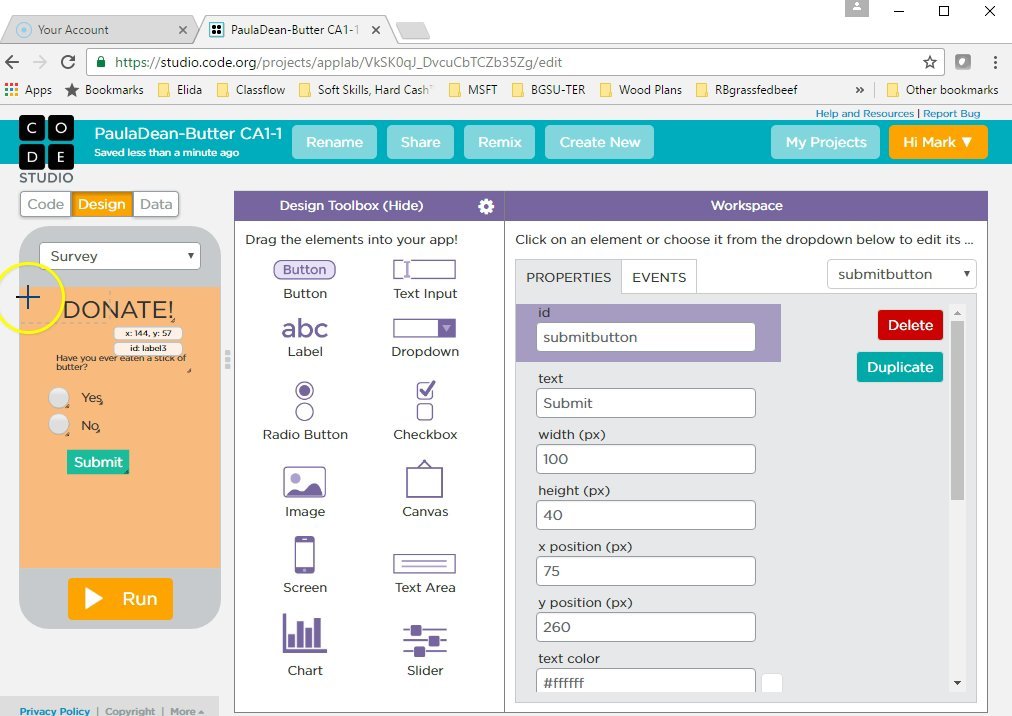Switch to Code mode tab

46,204
